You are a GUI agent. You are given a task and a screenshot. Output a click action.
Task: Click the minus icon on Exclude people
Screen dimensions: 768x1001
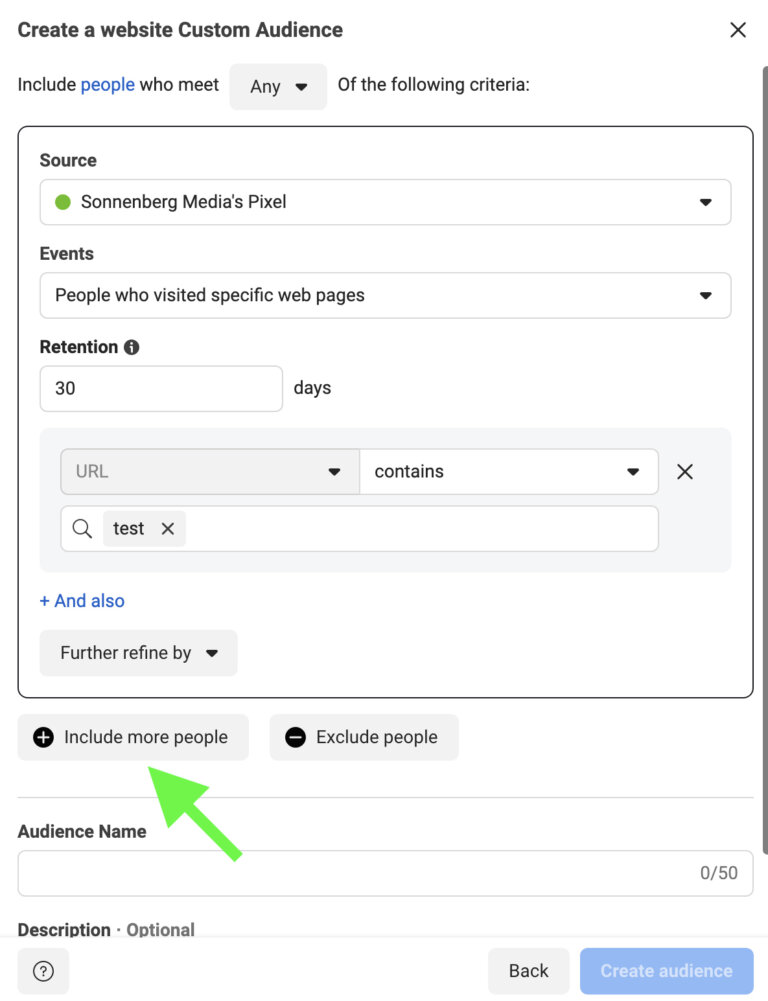pos(295,737)
